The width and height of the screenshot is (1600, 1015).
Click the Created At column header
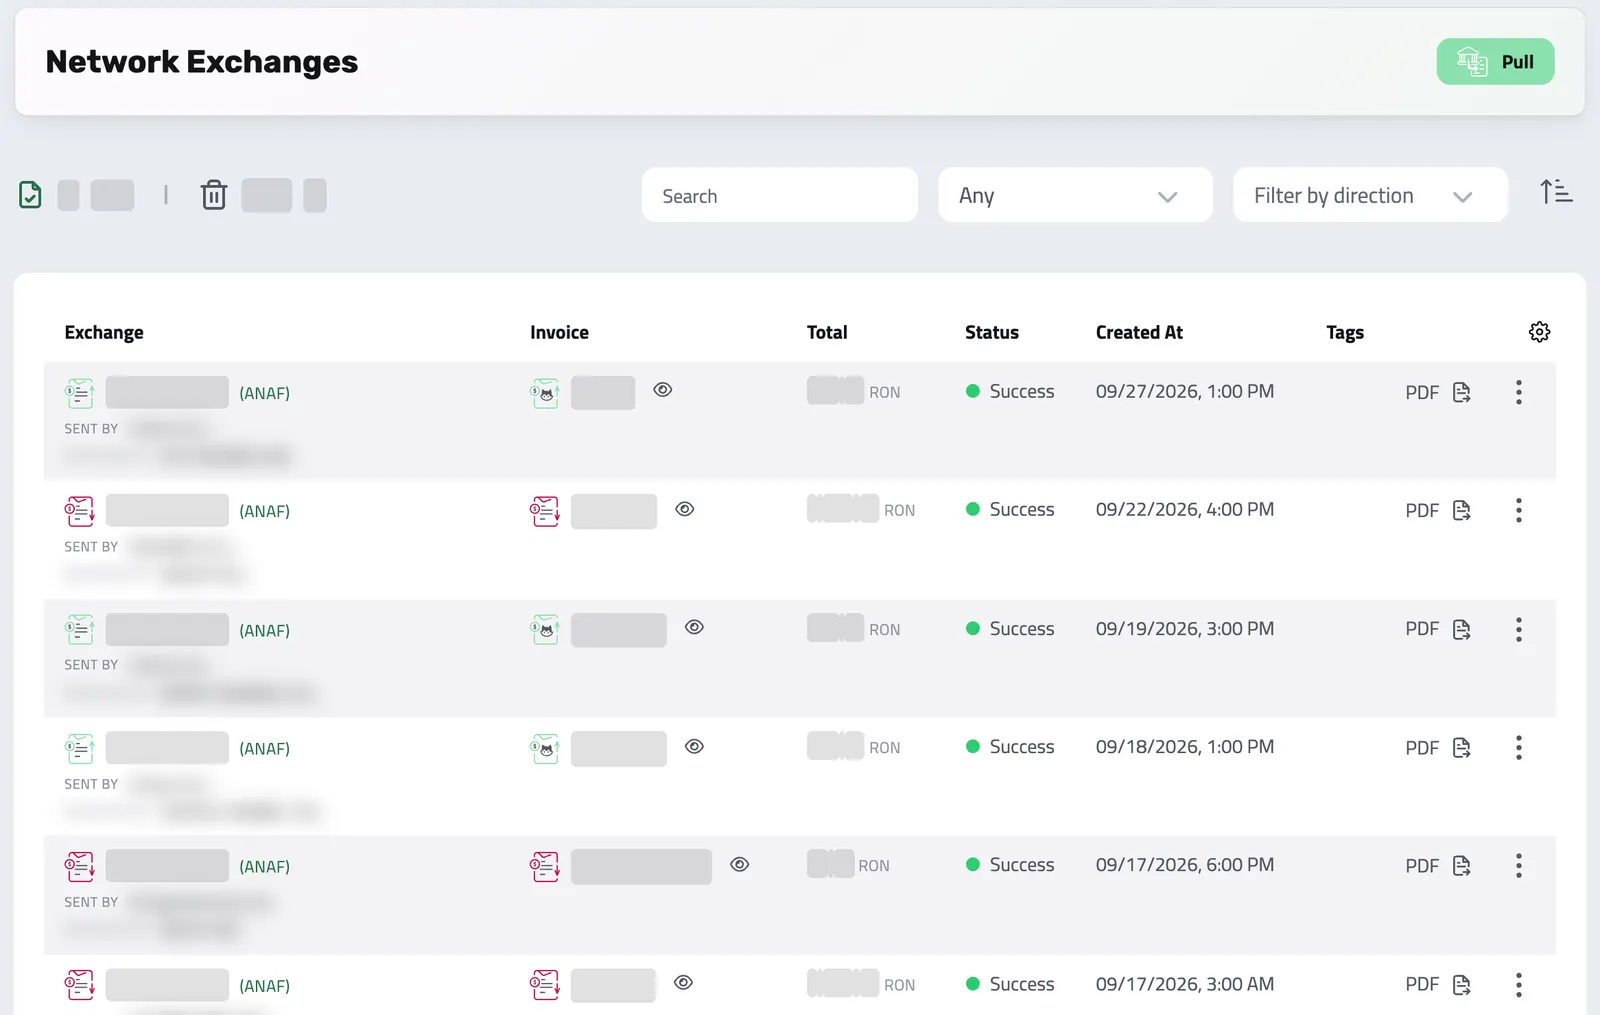1139,332
